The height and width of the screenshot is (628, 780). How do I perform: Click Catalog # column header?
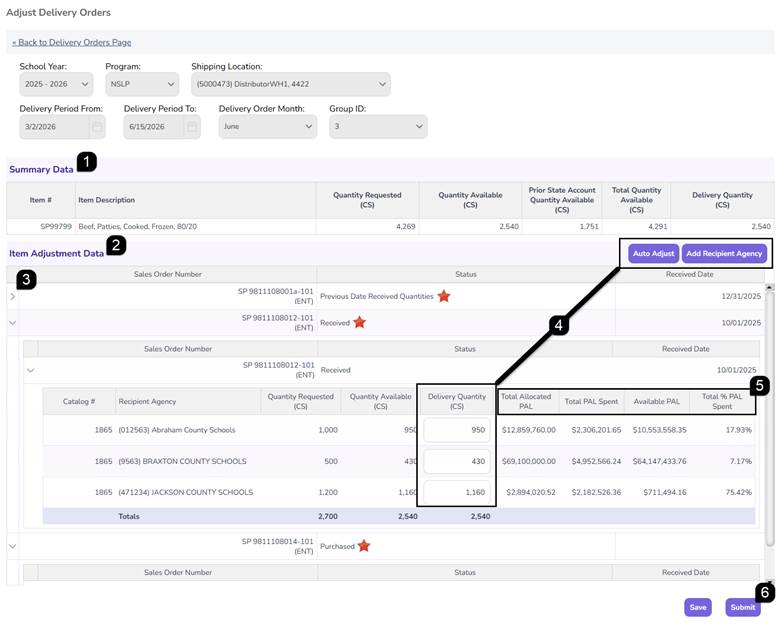(x=79, y=402)
